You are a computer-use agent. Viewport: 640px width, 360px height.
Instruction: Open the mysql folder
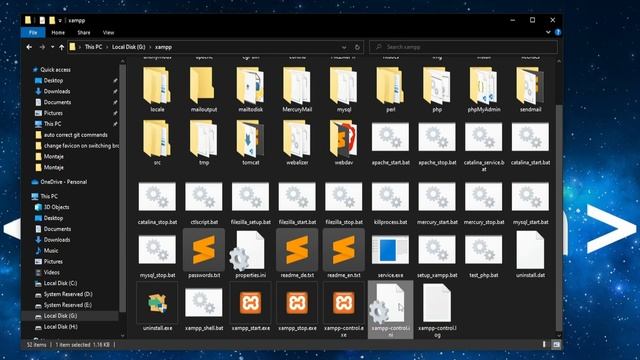click(343, 90)
